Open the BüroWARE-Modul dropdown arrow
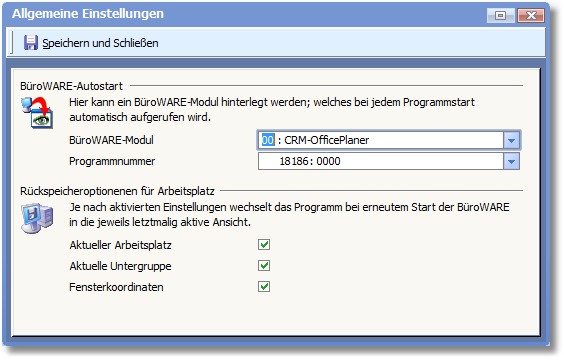Viewport: 564px width, 360px height. click(x=511, y=140)
